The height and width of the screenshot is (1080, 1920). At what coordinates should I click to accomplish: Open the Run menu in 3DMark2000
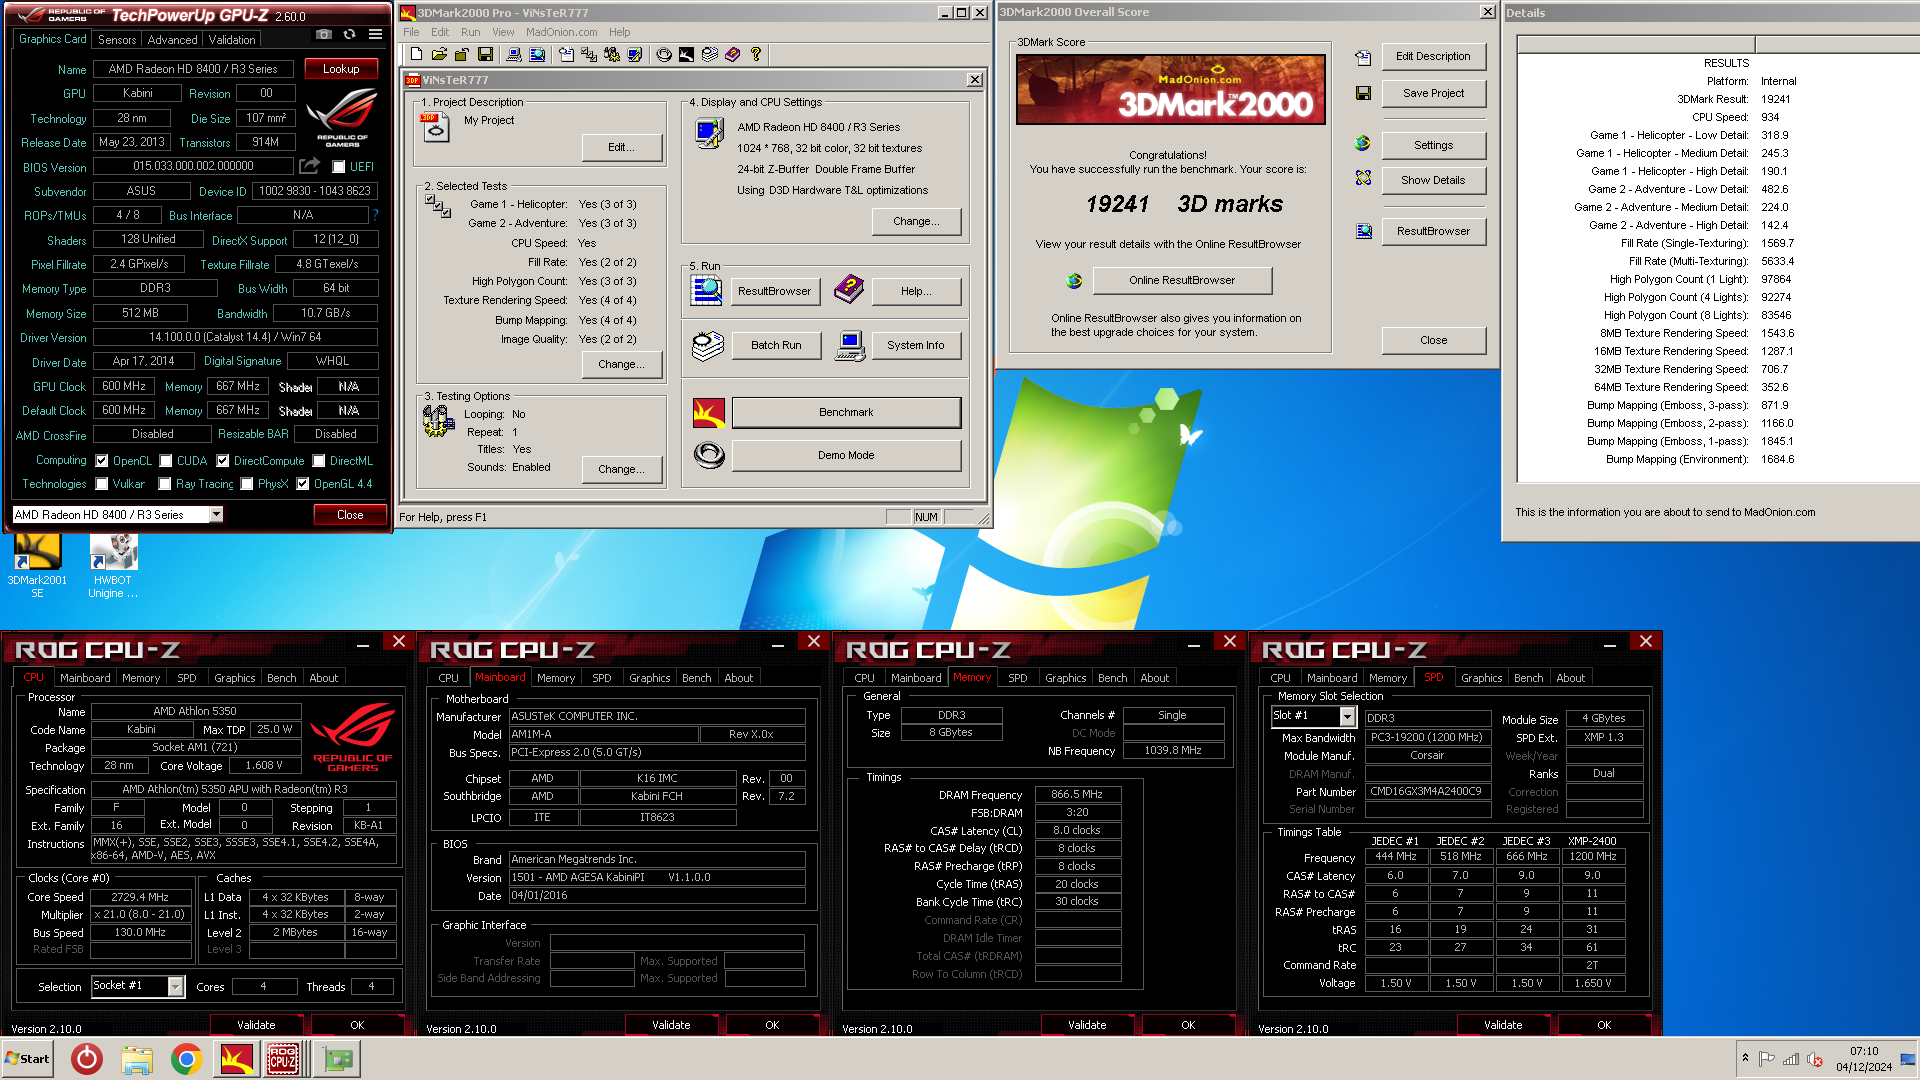[x=470, y=32]
